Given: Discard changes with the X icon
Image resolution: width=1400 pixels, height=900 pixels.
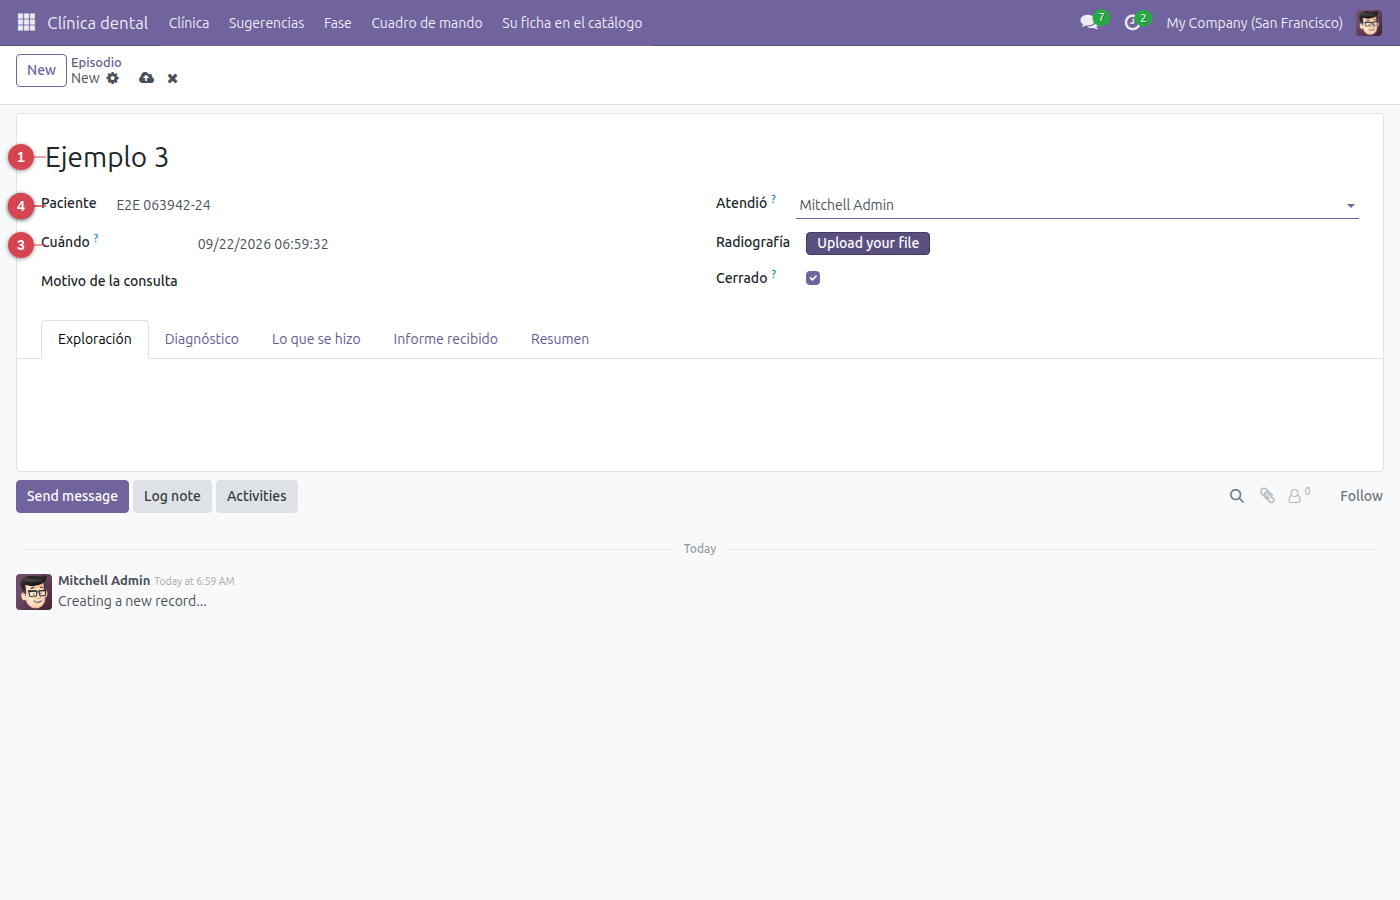Looking at the screenshot, I should tap(173, 78).
